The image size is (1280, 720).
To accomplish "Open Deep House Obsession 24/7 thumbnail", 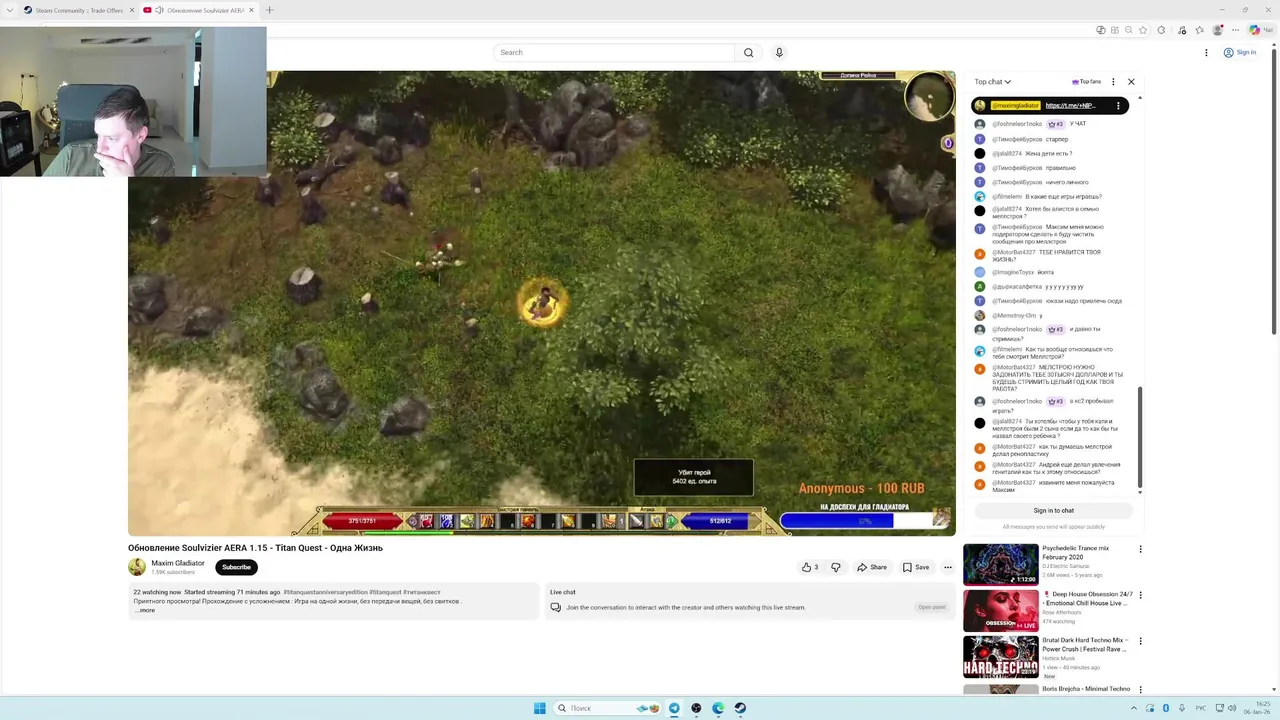I will tap(1000, 611).
